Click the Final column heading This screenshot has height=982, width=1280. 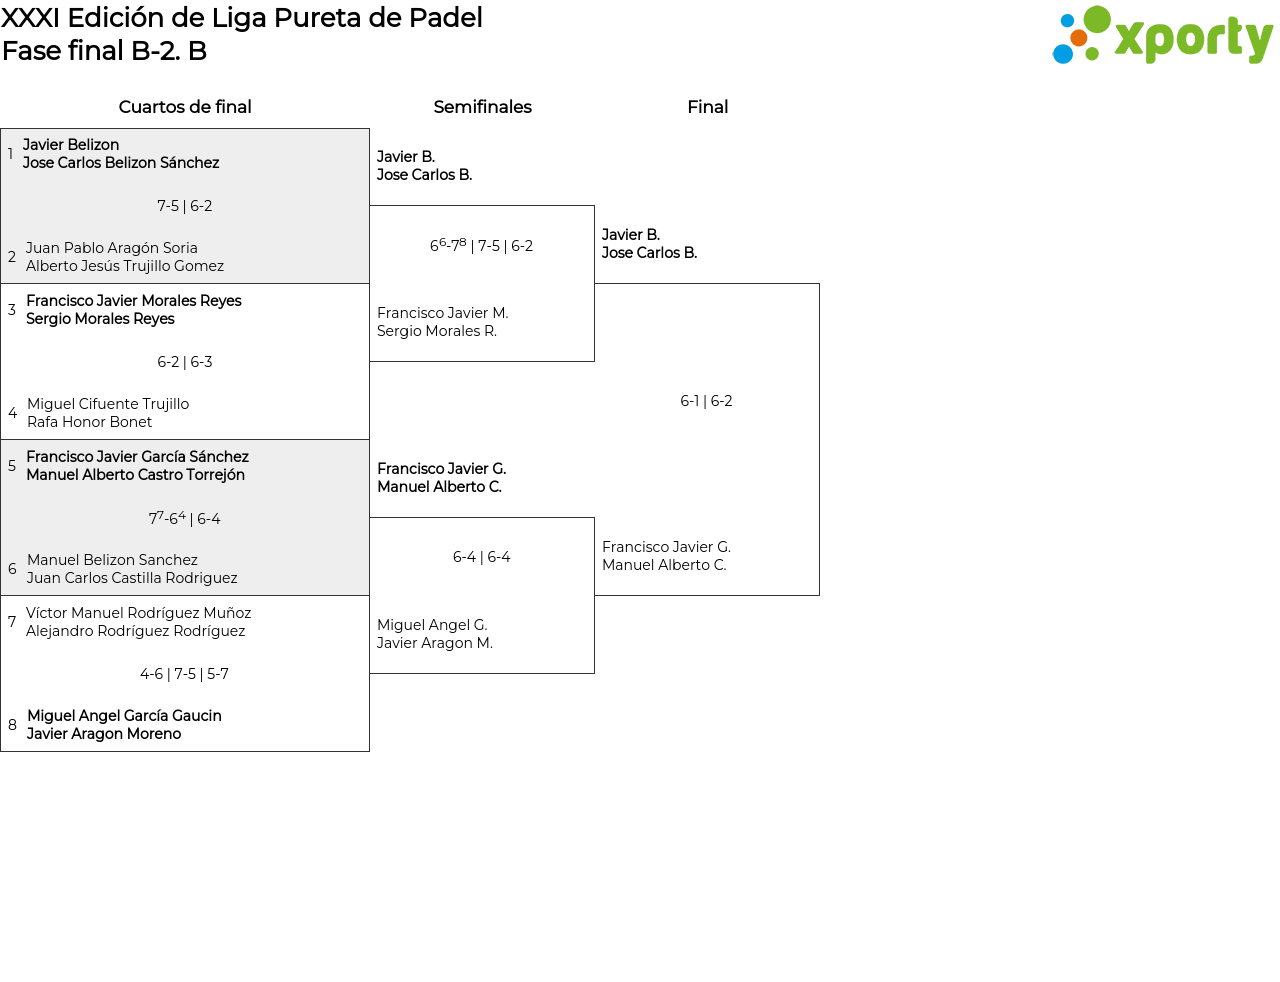tap(707, 107)
